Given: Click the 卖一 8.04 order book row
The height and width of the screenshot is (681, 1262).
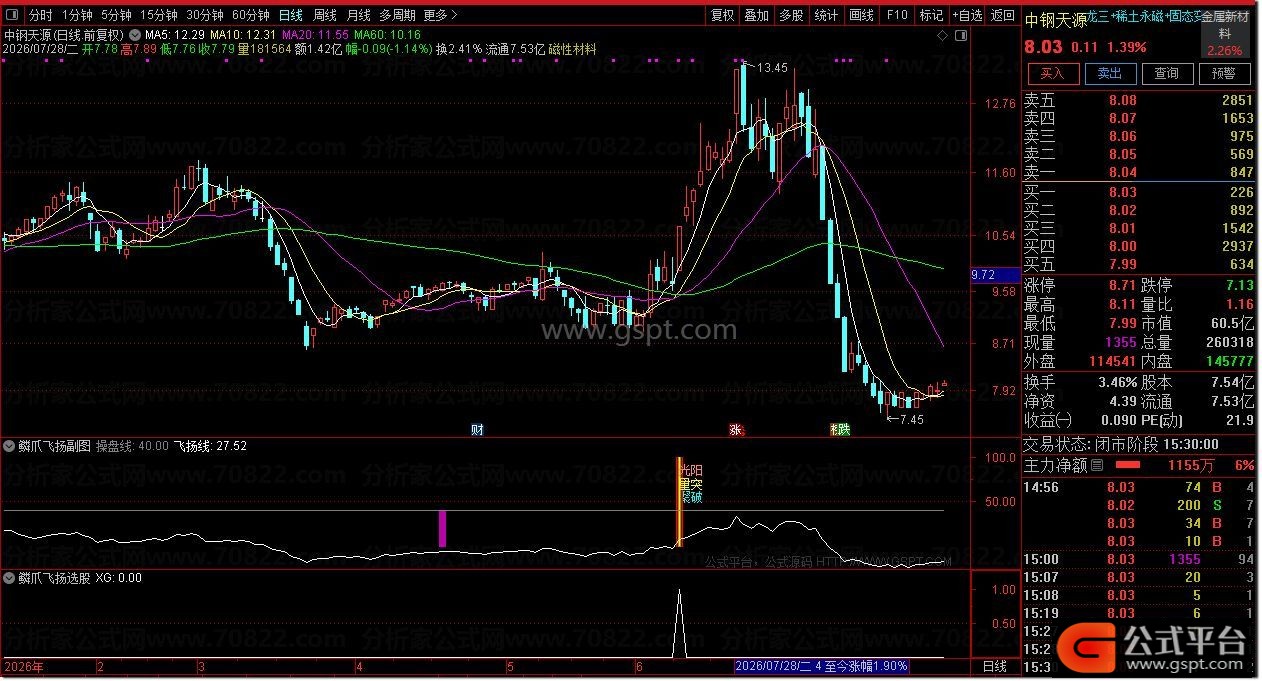Looking at the screenshot, I should 1138,172.
